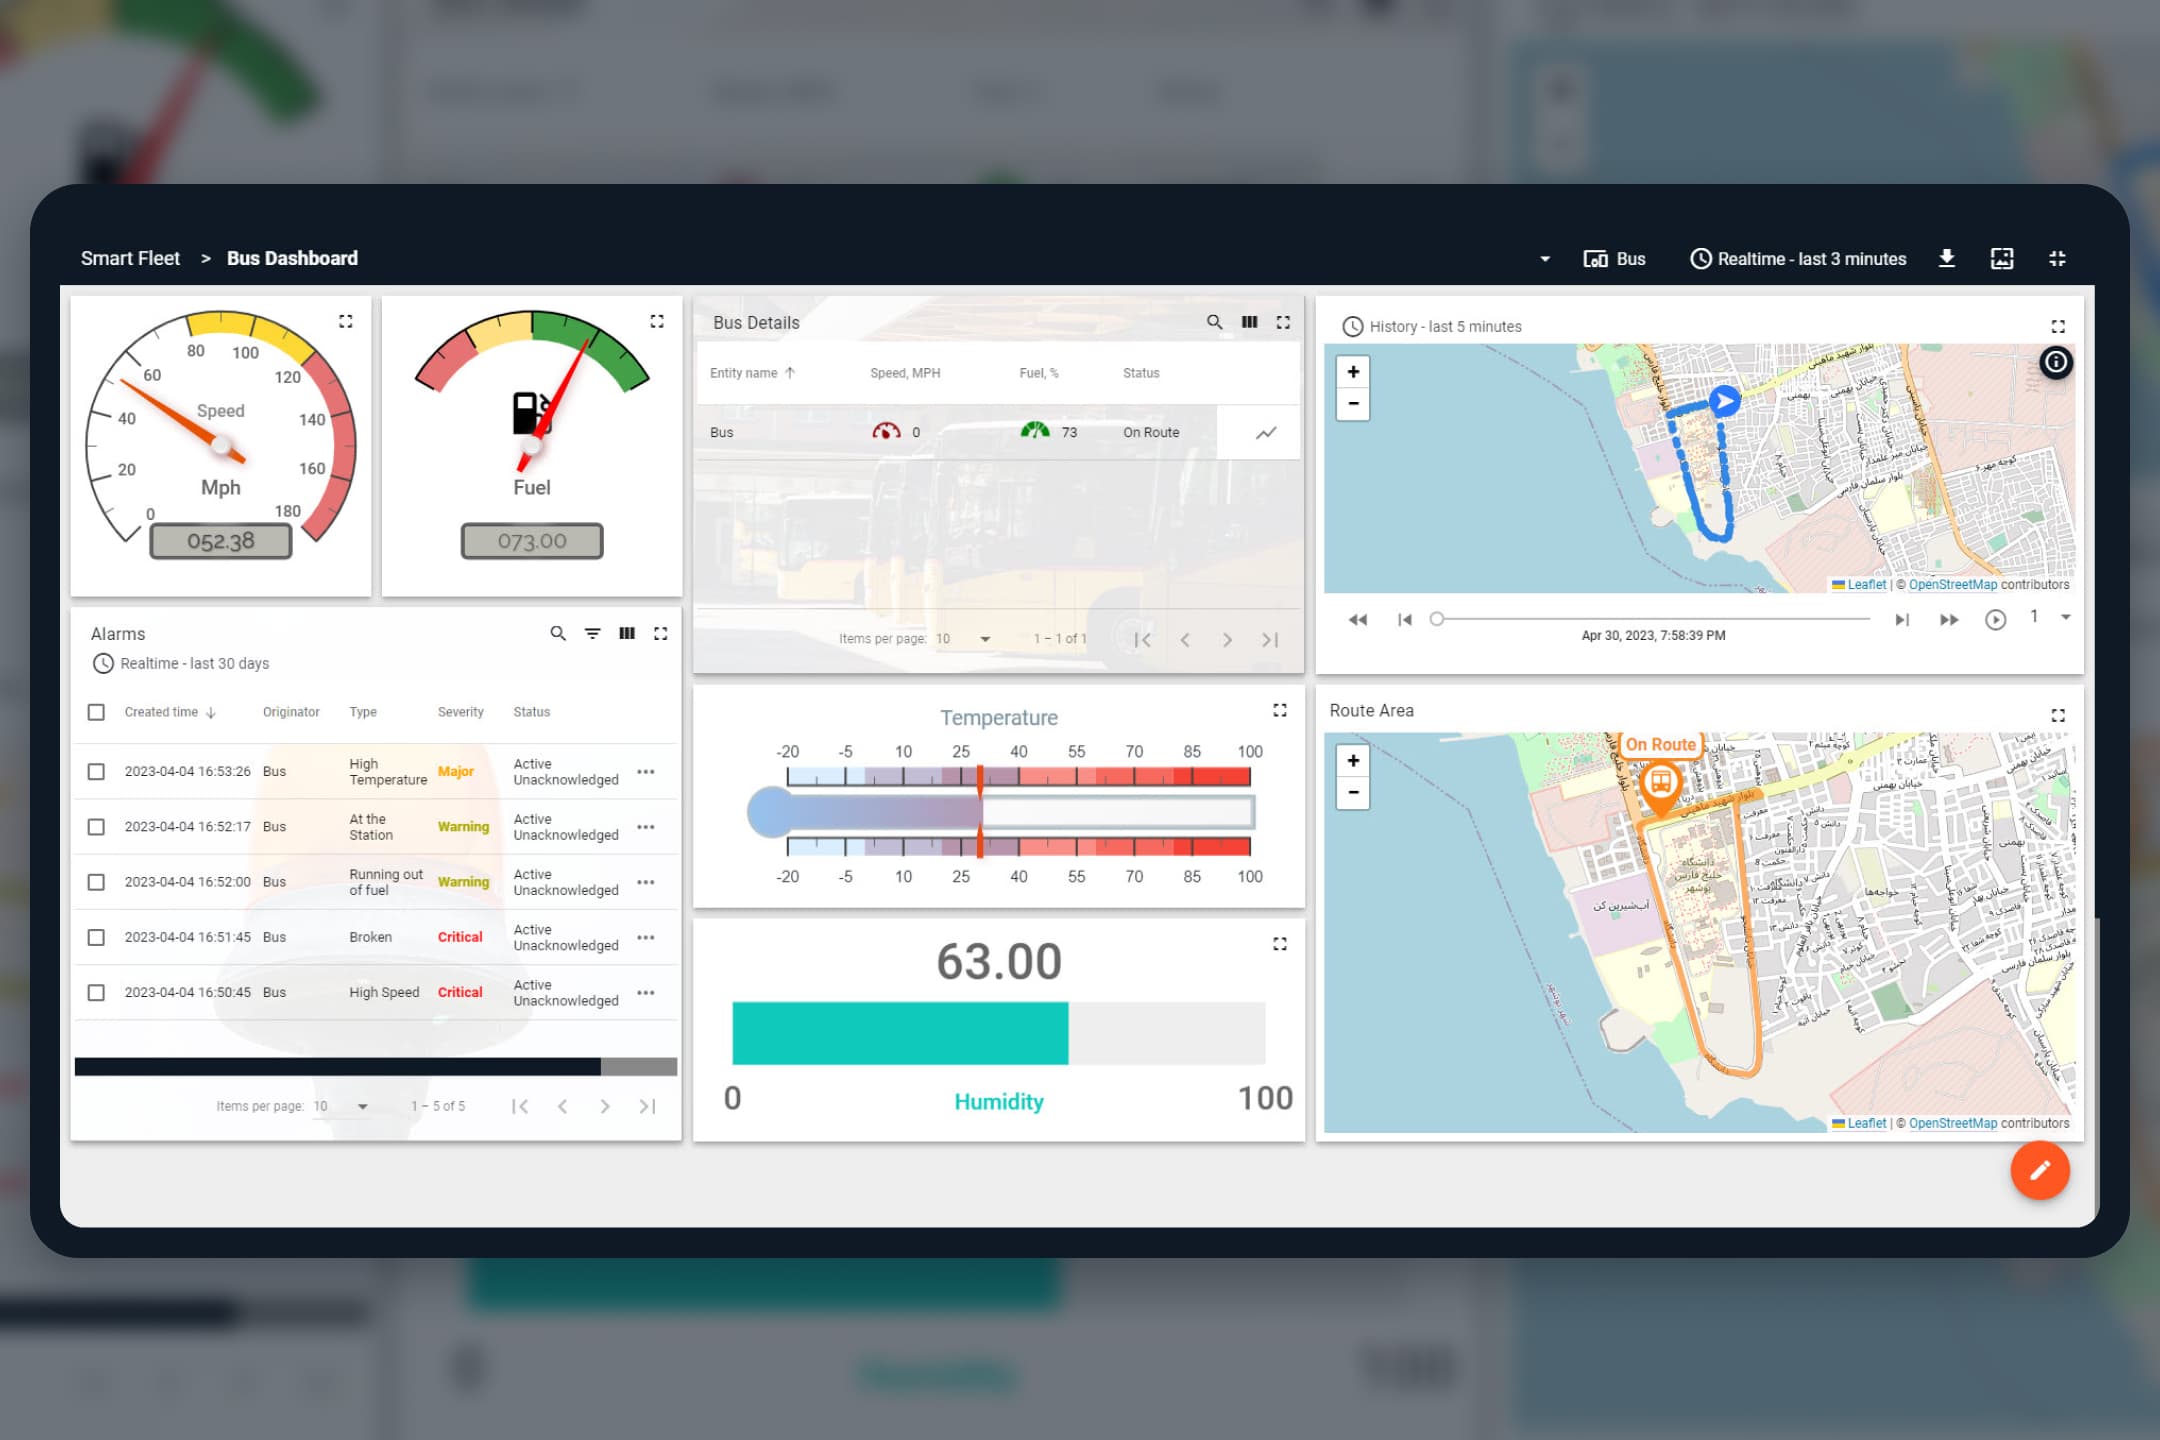Expand History map widget to fullscreen
The width and height of the screenshot is (2160, 1440).
pos(2058,326)
